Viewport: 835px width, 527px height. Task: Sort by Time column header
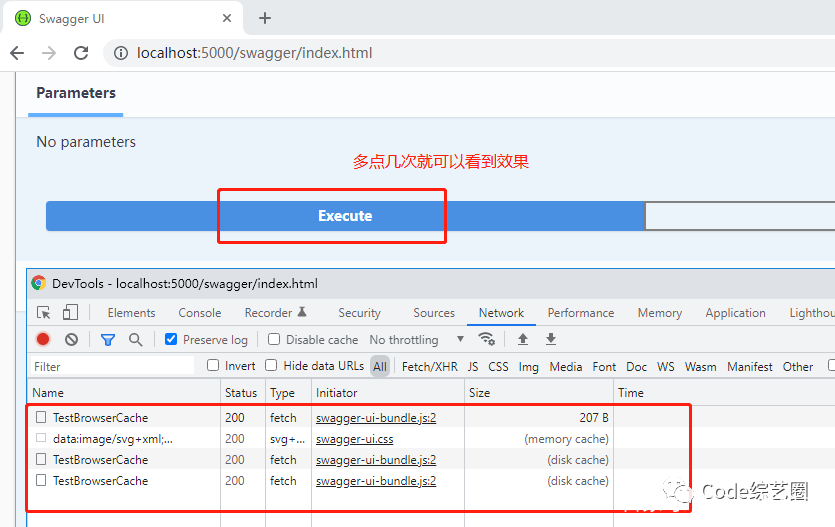coord(724,393)
